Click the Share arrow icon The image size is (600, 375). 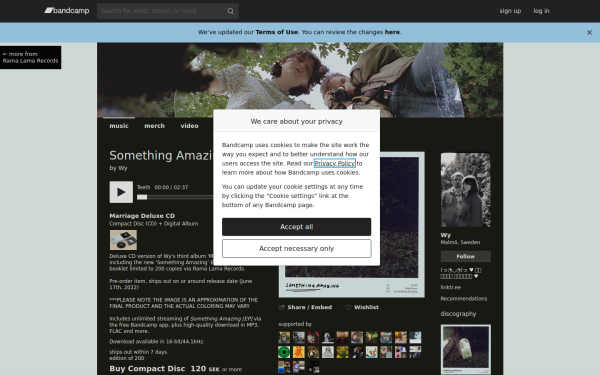282,307
